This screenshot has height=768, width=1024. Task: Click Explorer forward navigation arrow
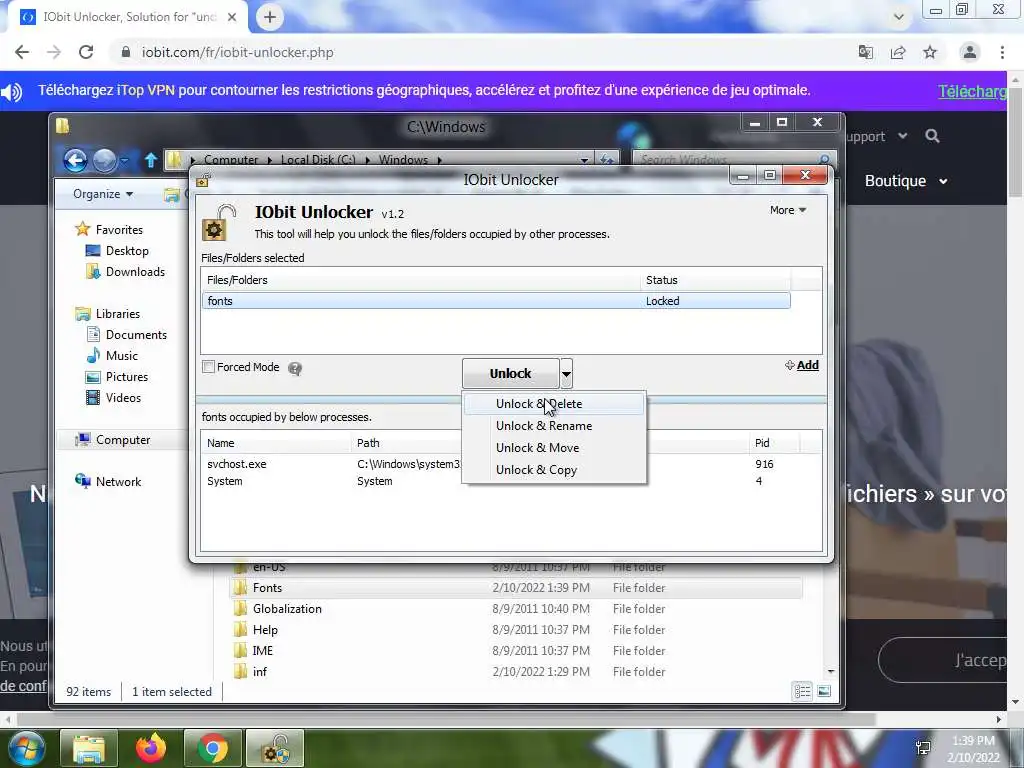tap(104, 160)
